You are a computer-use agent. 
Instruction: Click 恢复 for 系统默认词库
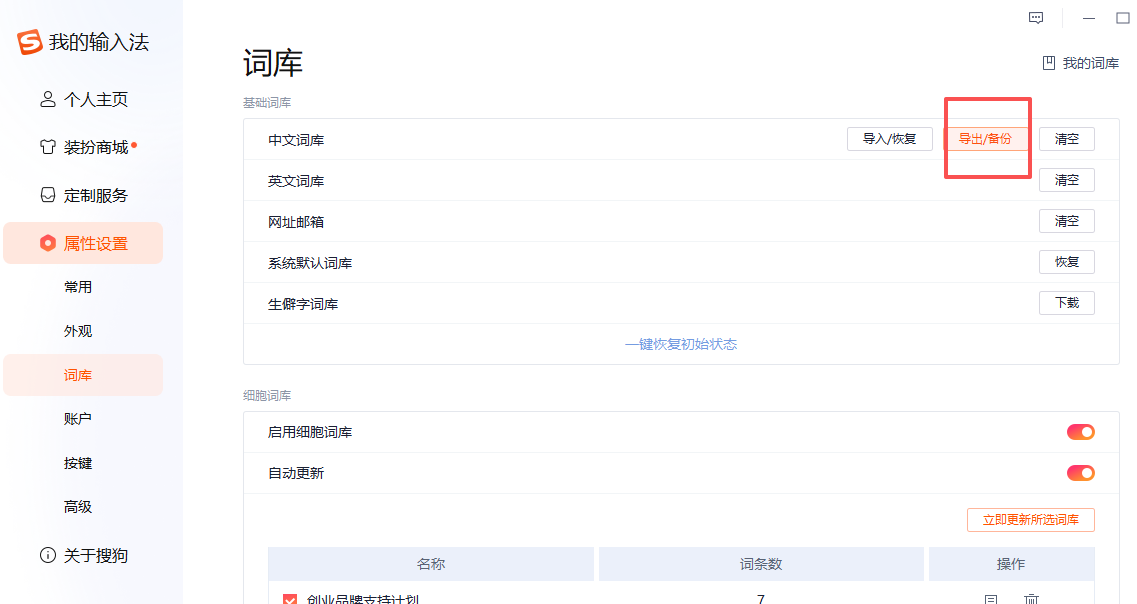click(x=1067, y=262)
